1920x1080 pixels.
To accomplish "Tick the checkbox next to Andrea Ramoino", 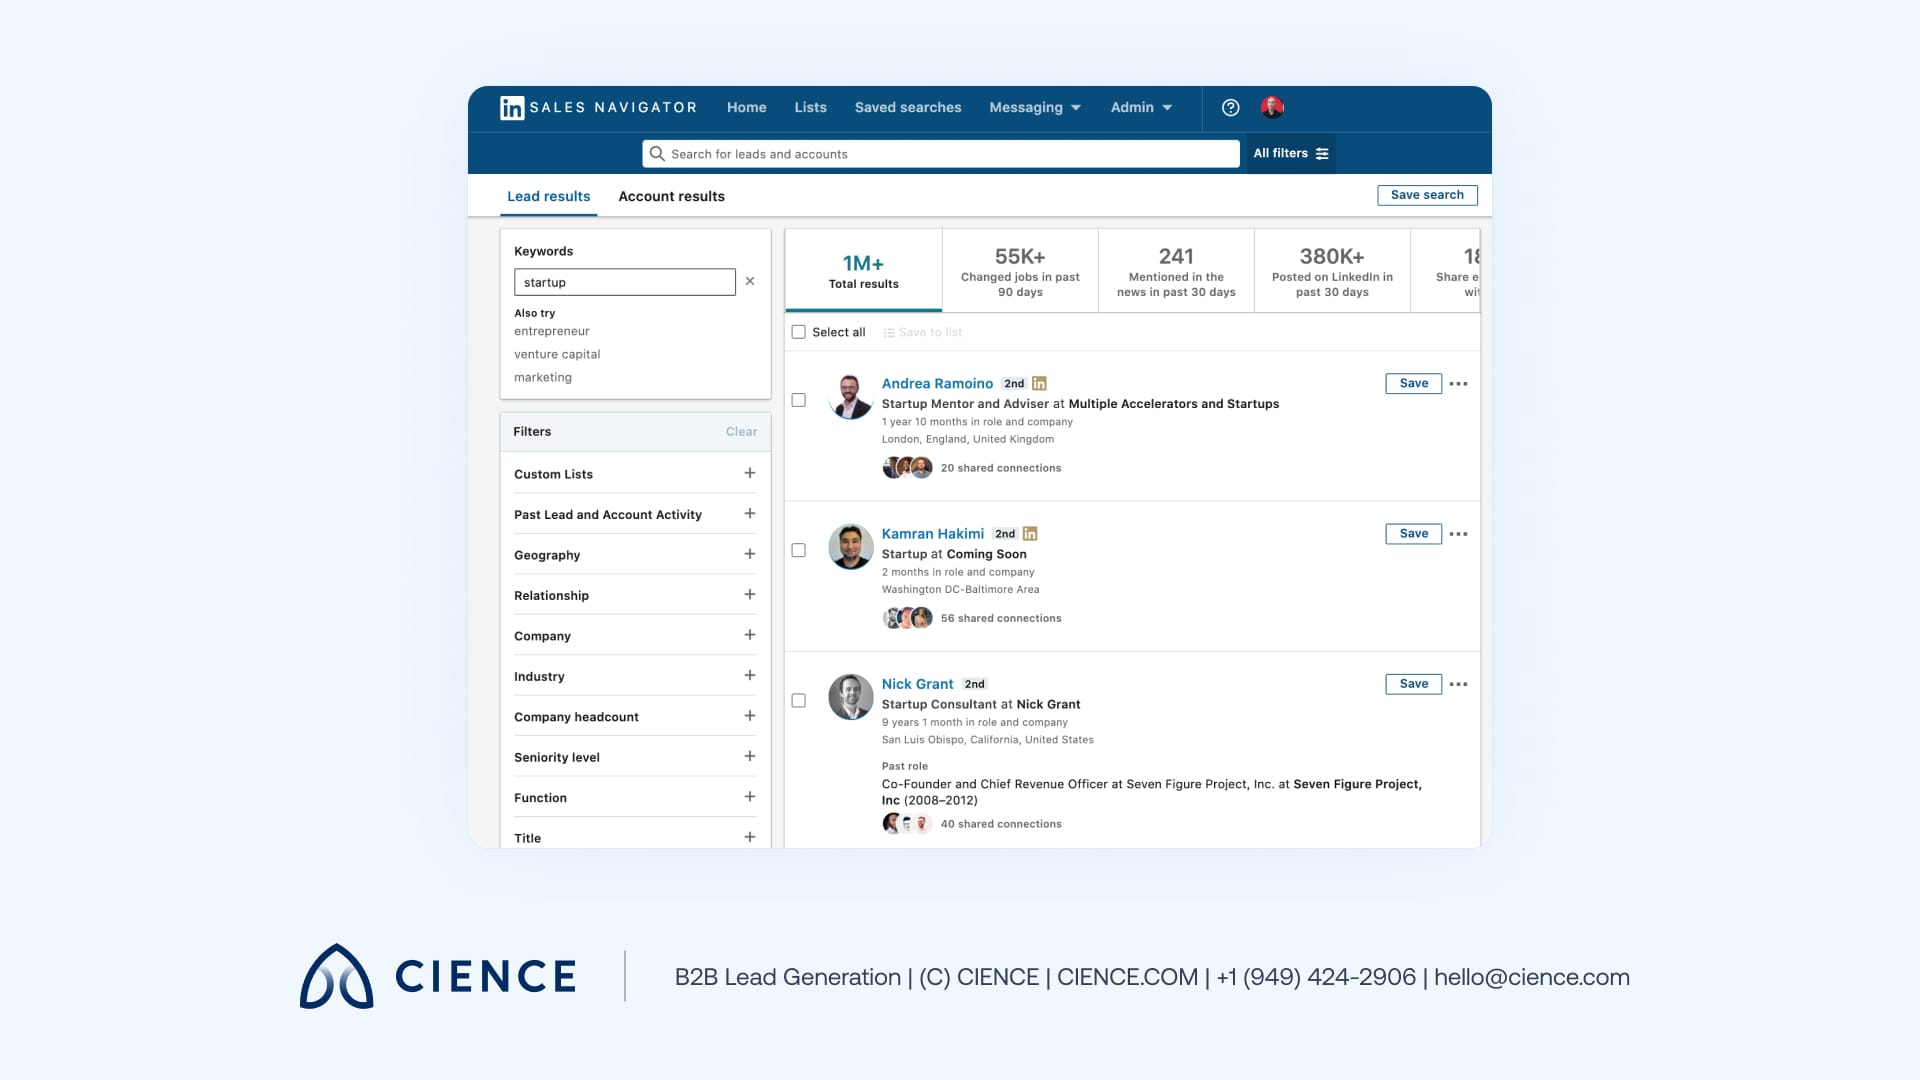I will [799, 400].
